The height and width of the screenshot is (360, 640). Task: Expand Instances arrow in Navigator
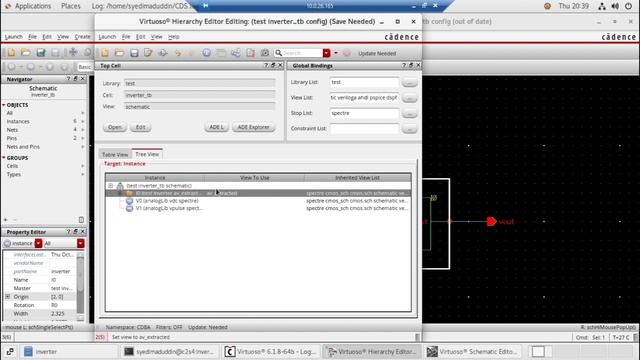(82, 121)
